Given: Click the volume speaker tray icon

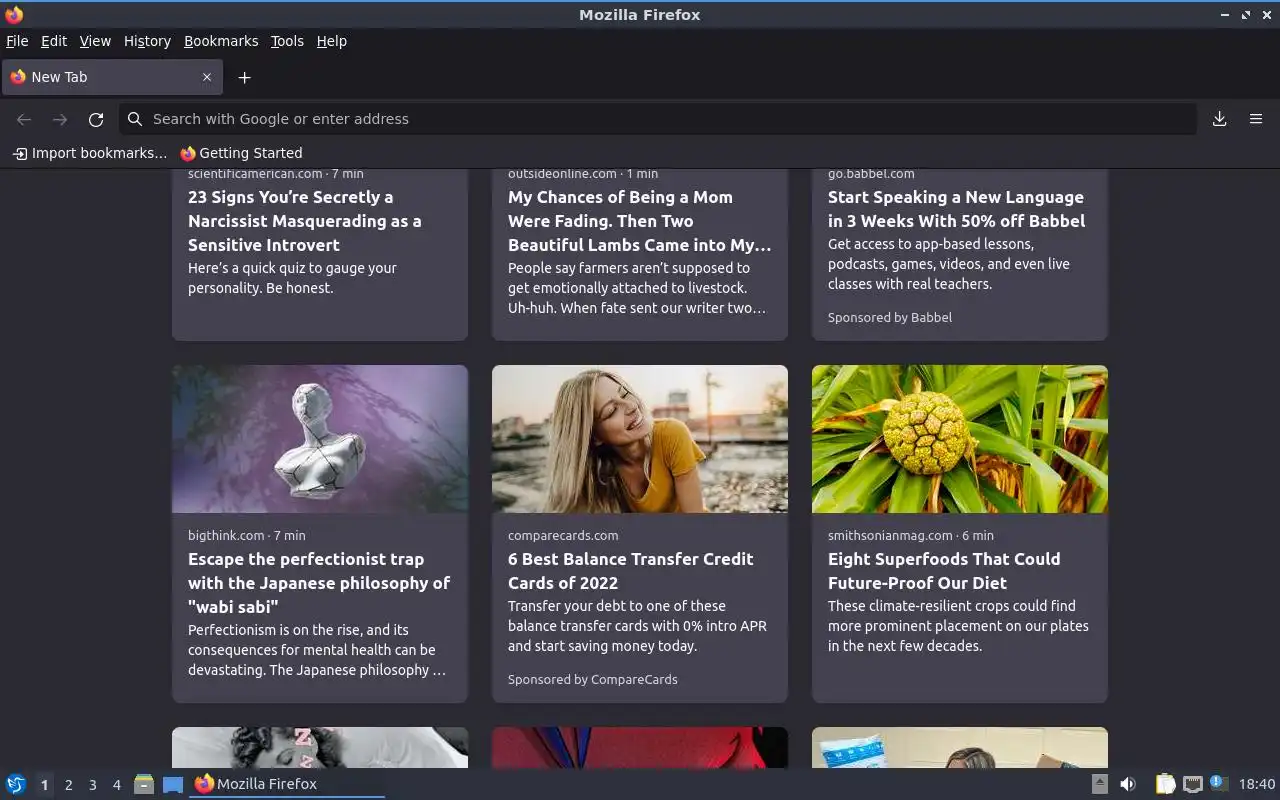Looking at the screenshot, I should pos(1128,784).
